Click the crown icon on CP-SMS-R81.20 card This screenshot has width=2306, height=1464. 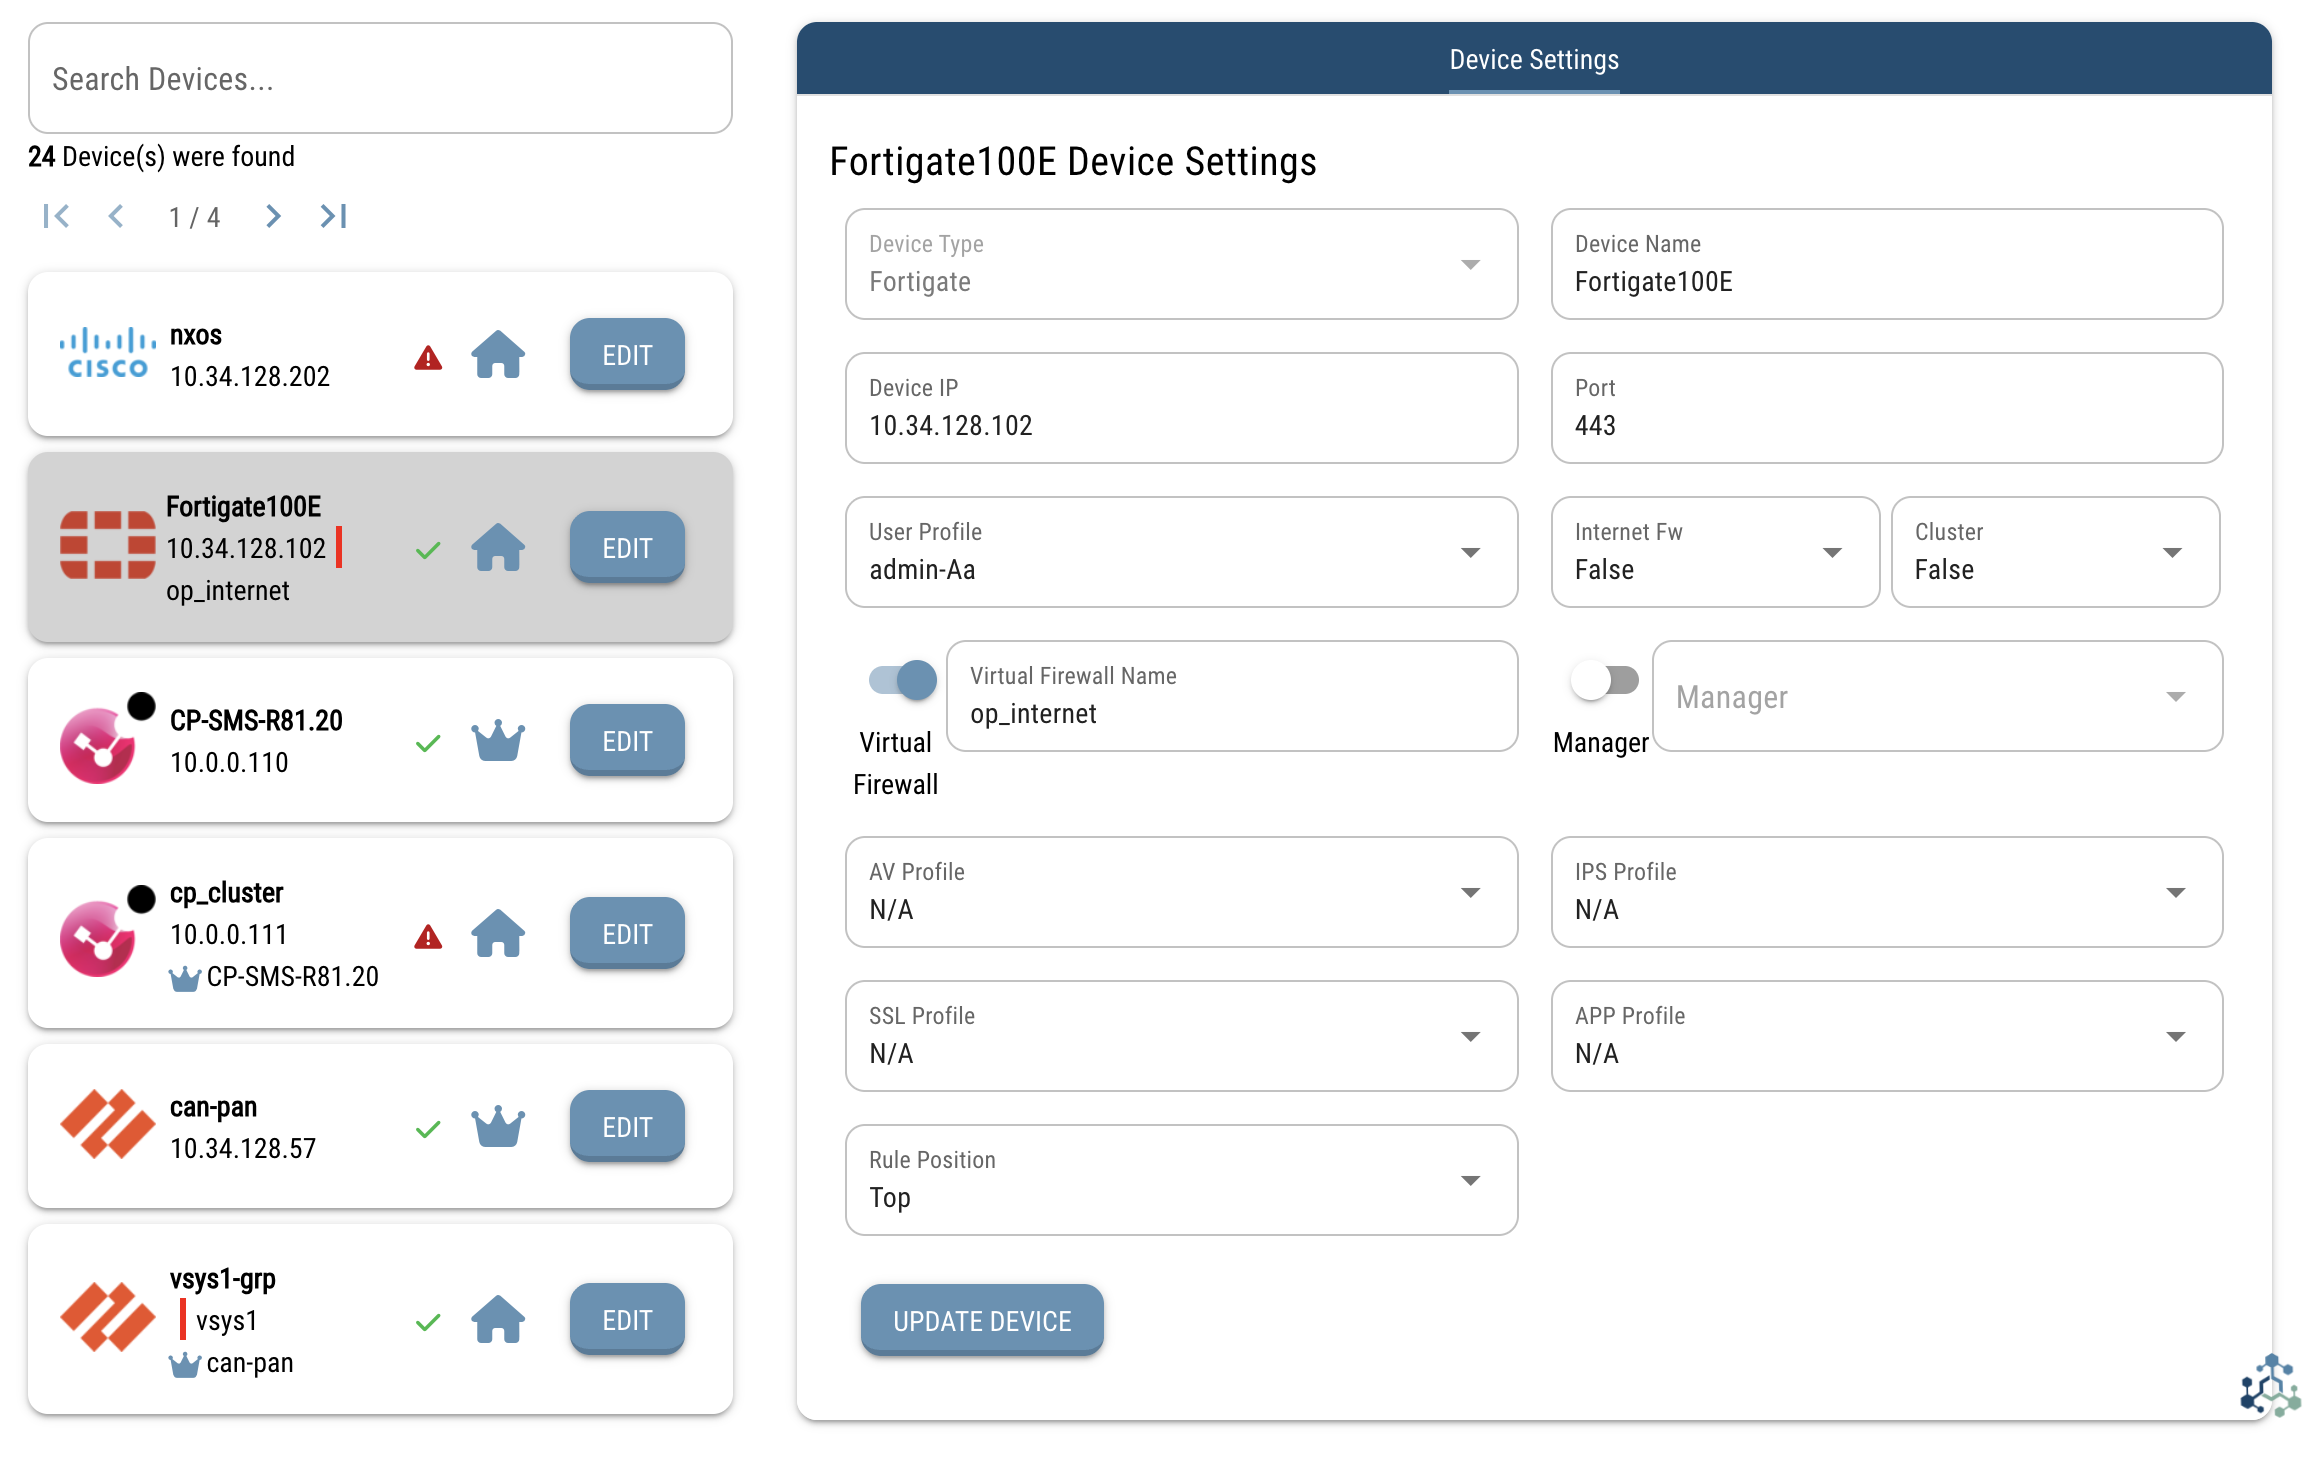[498, 741]
